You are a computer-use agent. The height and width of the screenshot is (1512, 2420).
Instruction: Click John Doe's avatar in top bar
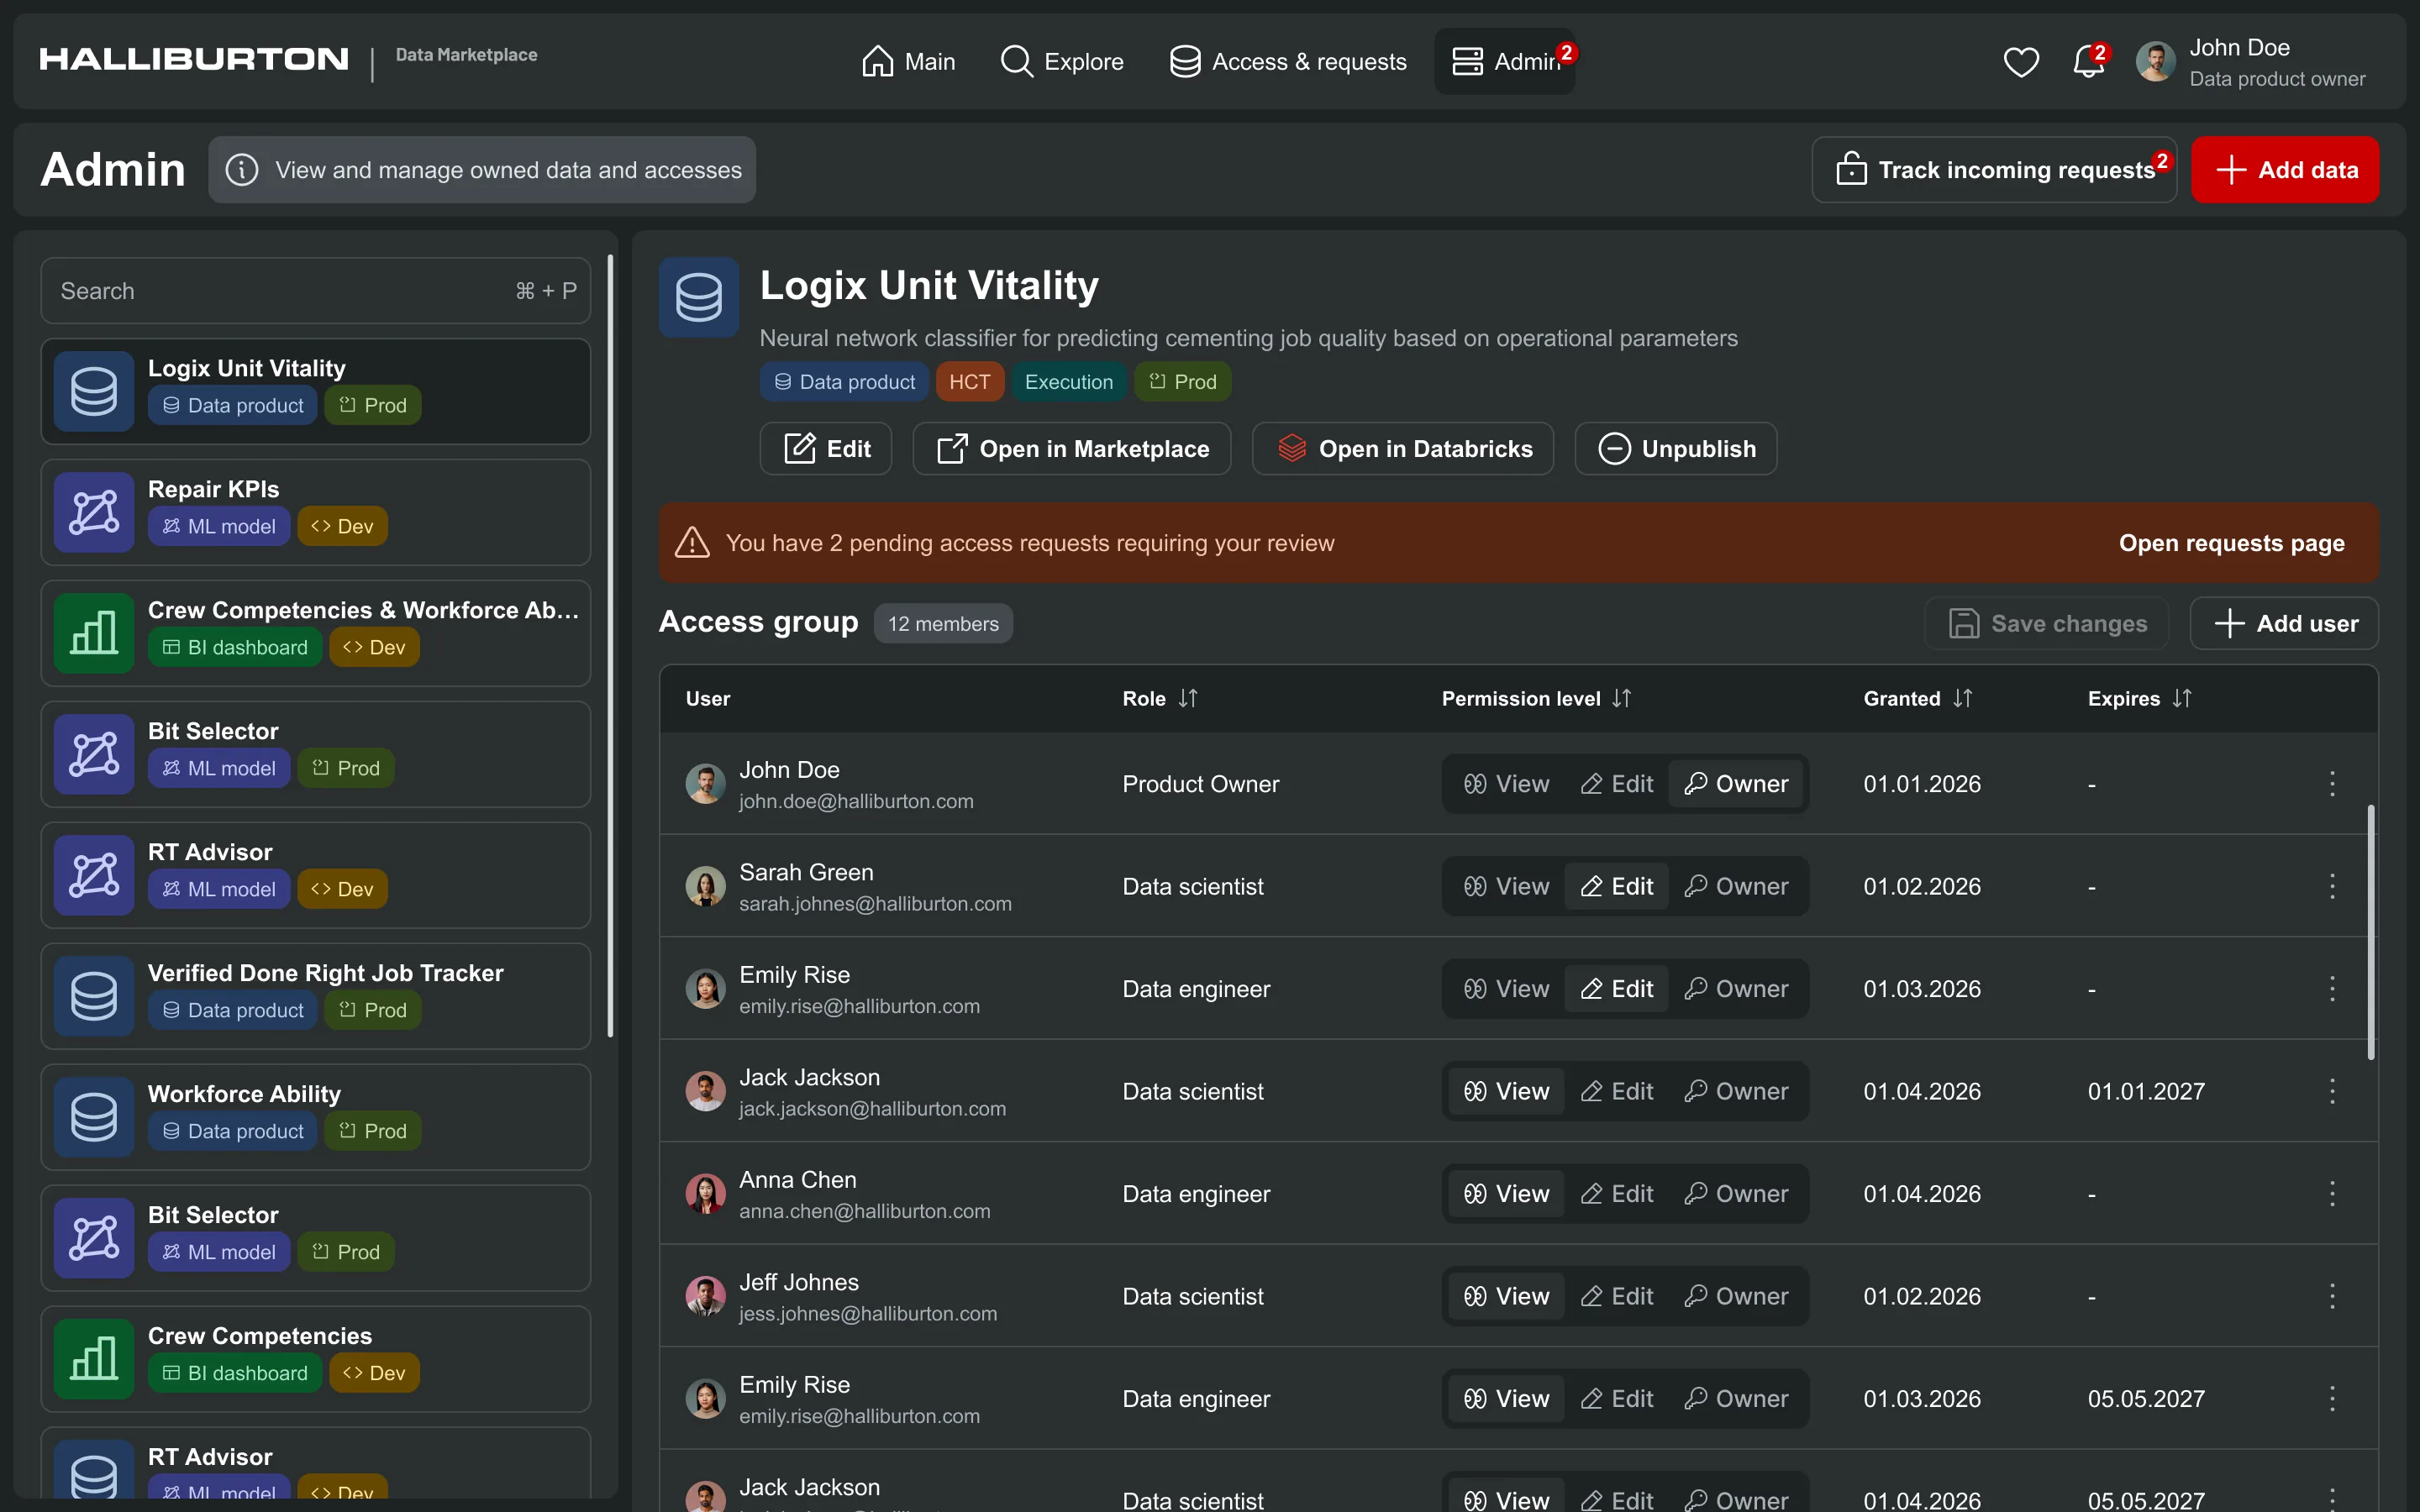click(2155, 62)
